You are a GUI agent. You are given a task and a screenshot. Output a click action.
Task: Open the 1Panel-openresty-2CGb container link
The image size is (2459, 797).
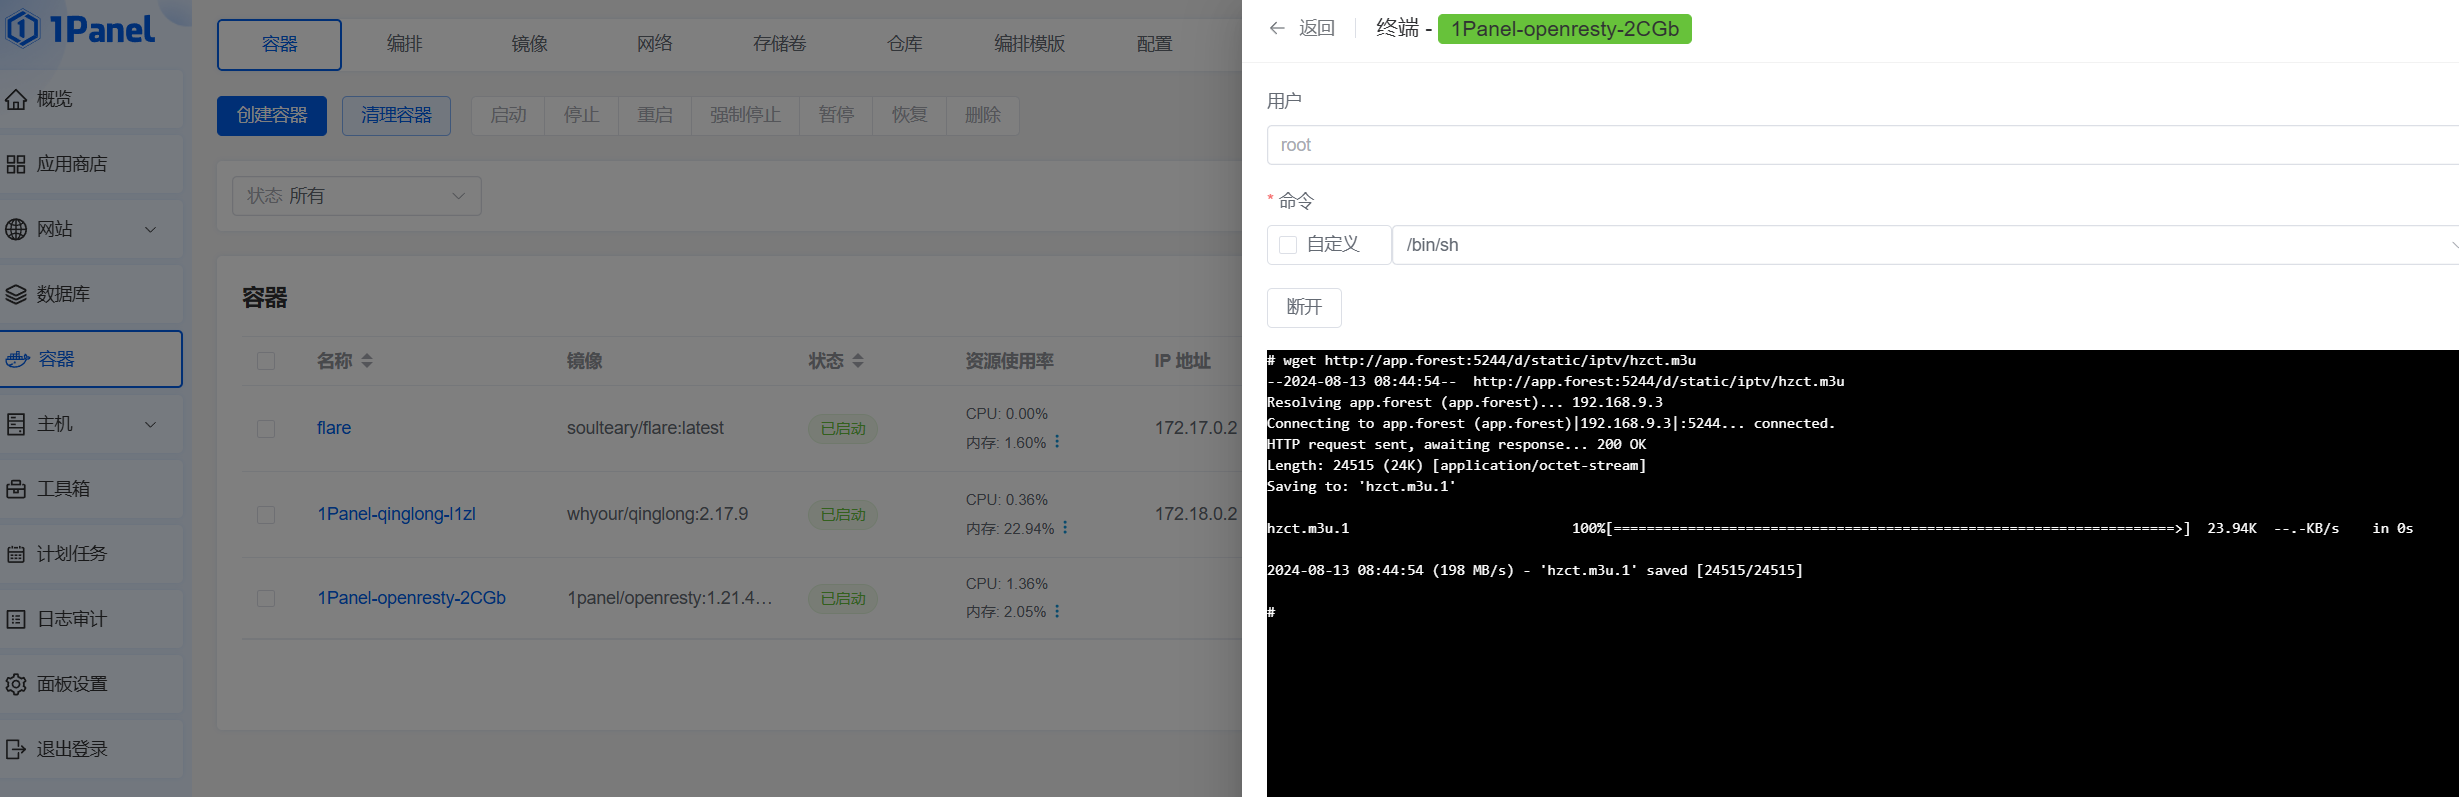click(411, 598)
